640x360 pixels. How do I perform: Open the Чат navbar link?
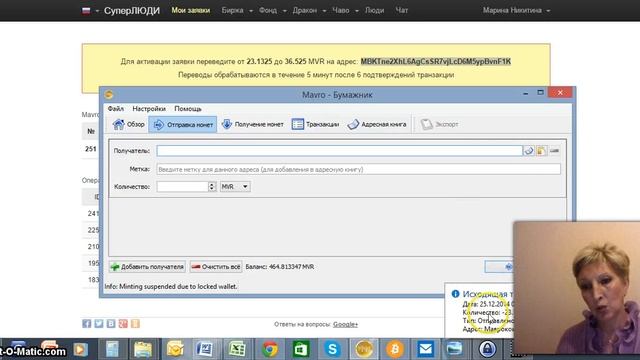(x=402, y=10)
